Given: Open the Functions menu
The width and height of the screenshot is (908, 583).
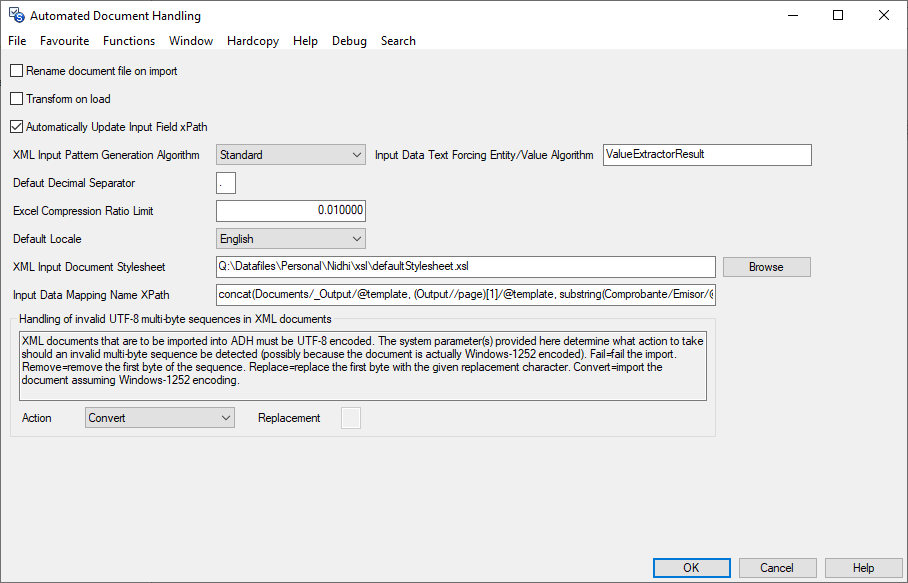Looking at the screenshot, I should (x=129, y=41).
